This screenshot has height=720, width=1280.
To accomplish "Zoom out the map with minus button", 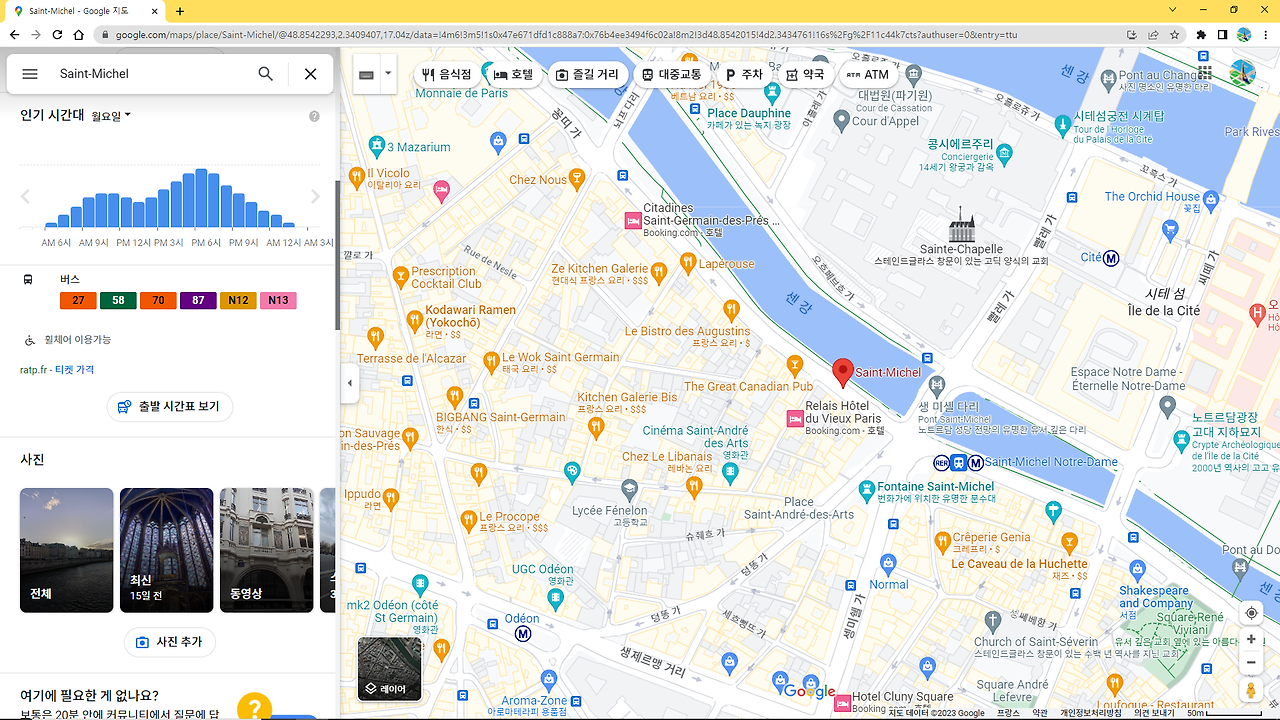I will tap(1251, 662).
